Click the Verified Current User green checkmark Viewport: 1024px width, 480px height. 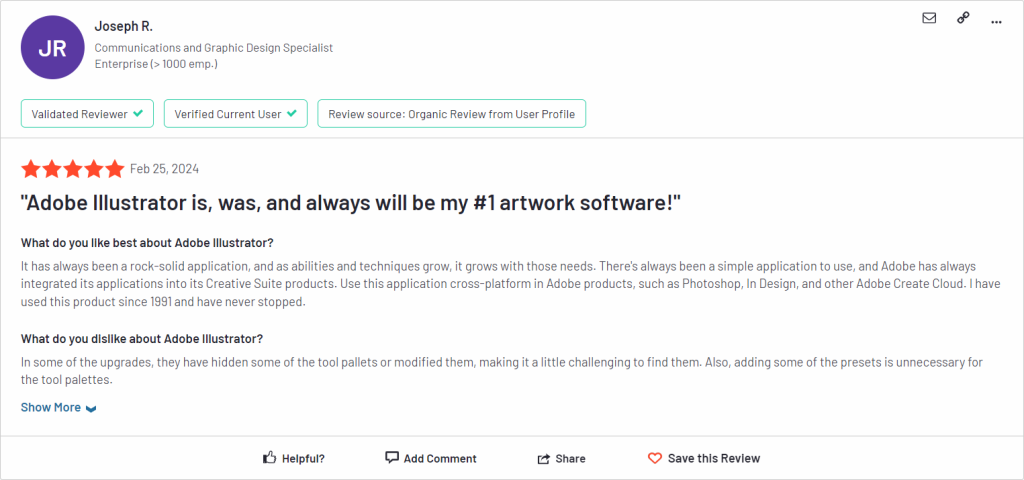[291, 114]
